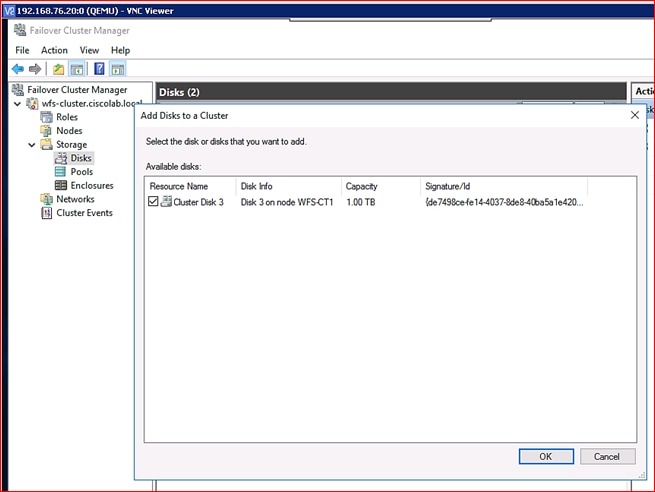Select Disks under Storage
Screen dimensions: 655x492
pos(81,158)
